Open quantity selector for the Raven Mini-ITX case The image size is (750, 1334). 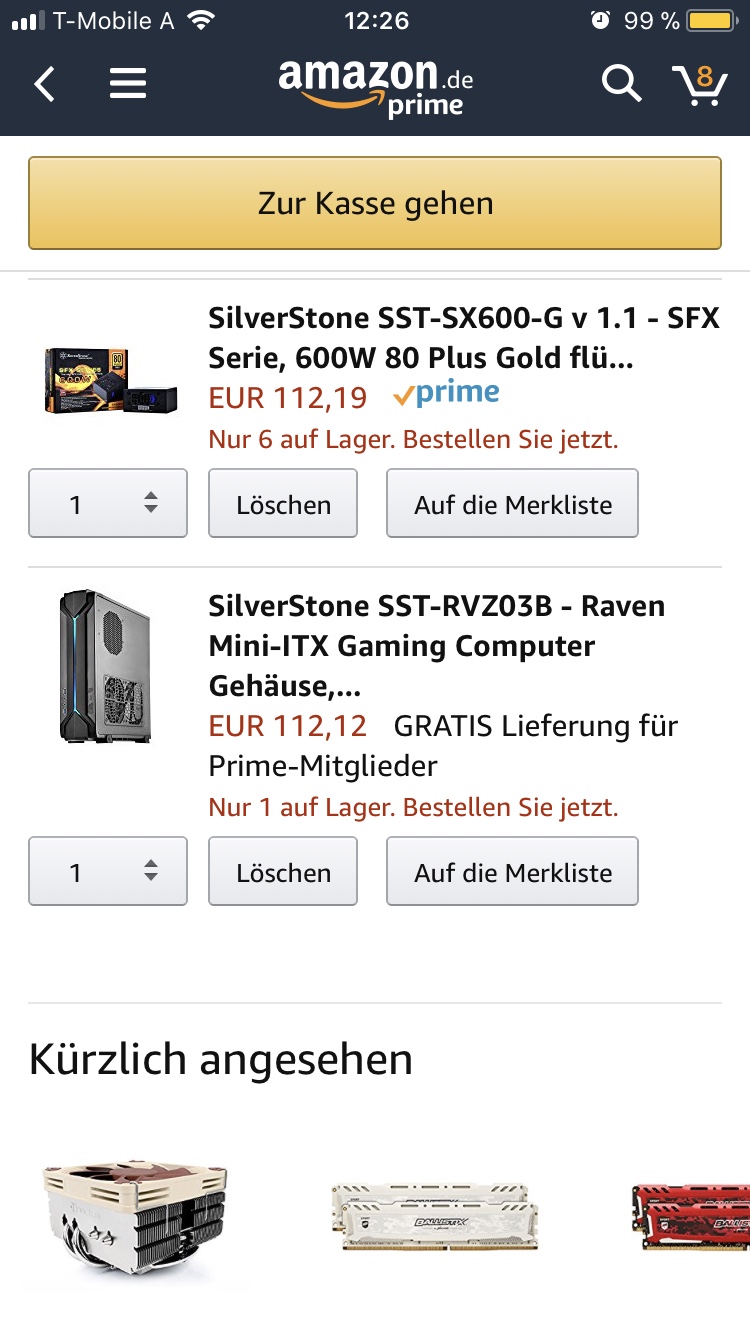107,871
